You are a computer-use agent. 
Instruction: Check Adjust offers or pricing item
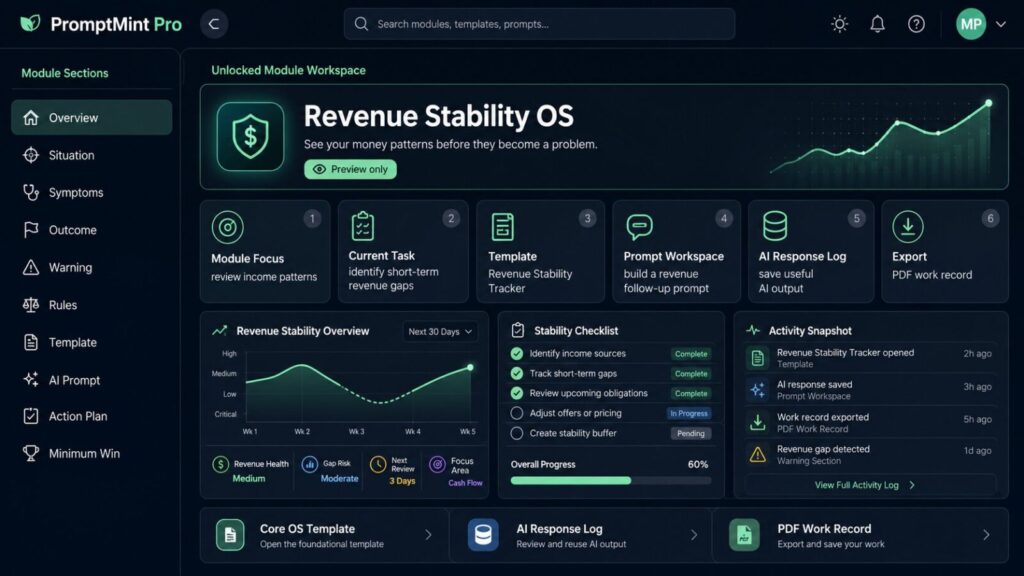(x=517, y=413)
